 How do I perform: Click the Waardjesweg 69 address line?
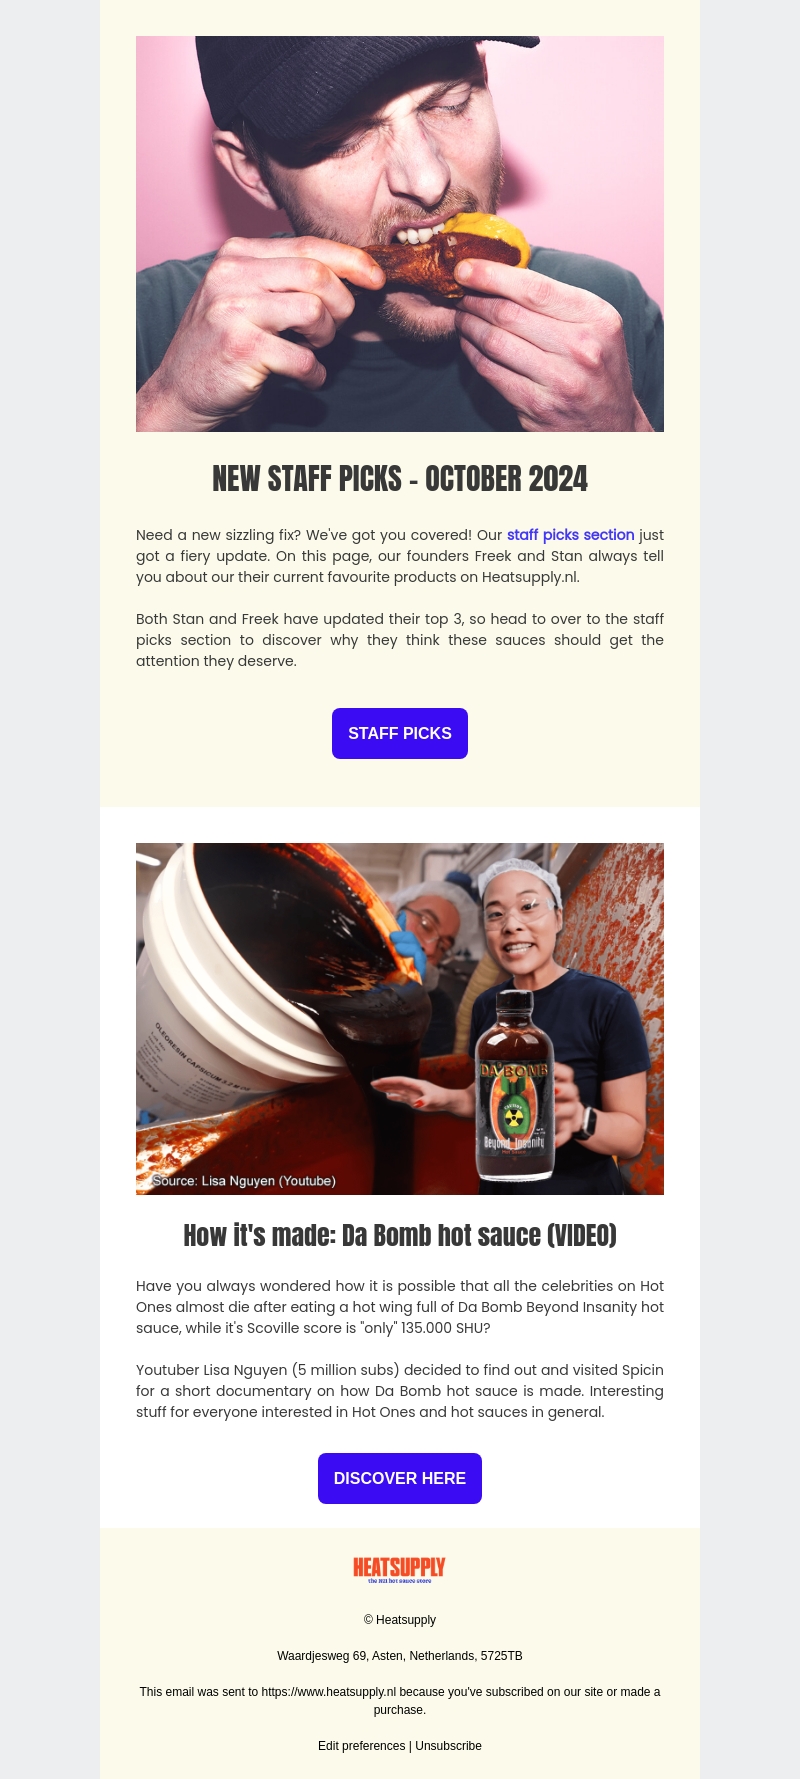[400, 1656]
